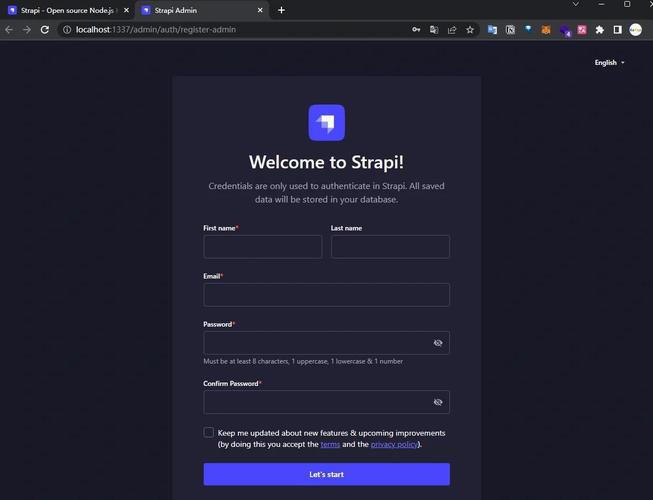Focus the Confirm Password input field
Screen dimensions: 653x500
point(326,402)
